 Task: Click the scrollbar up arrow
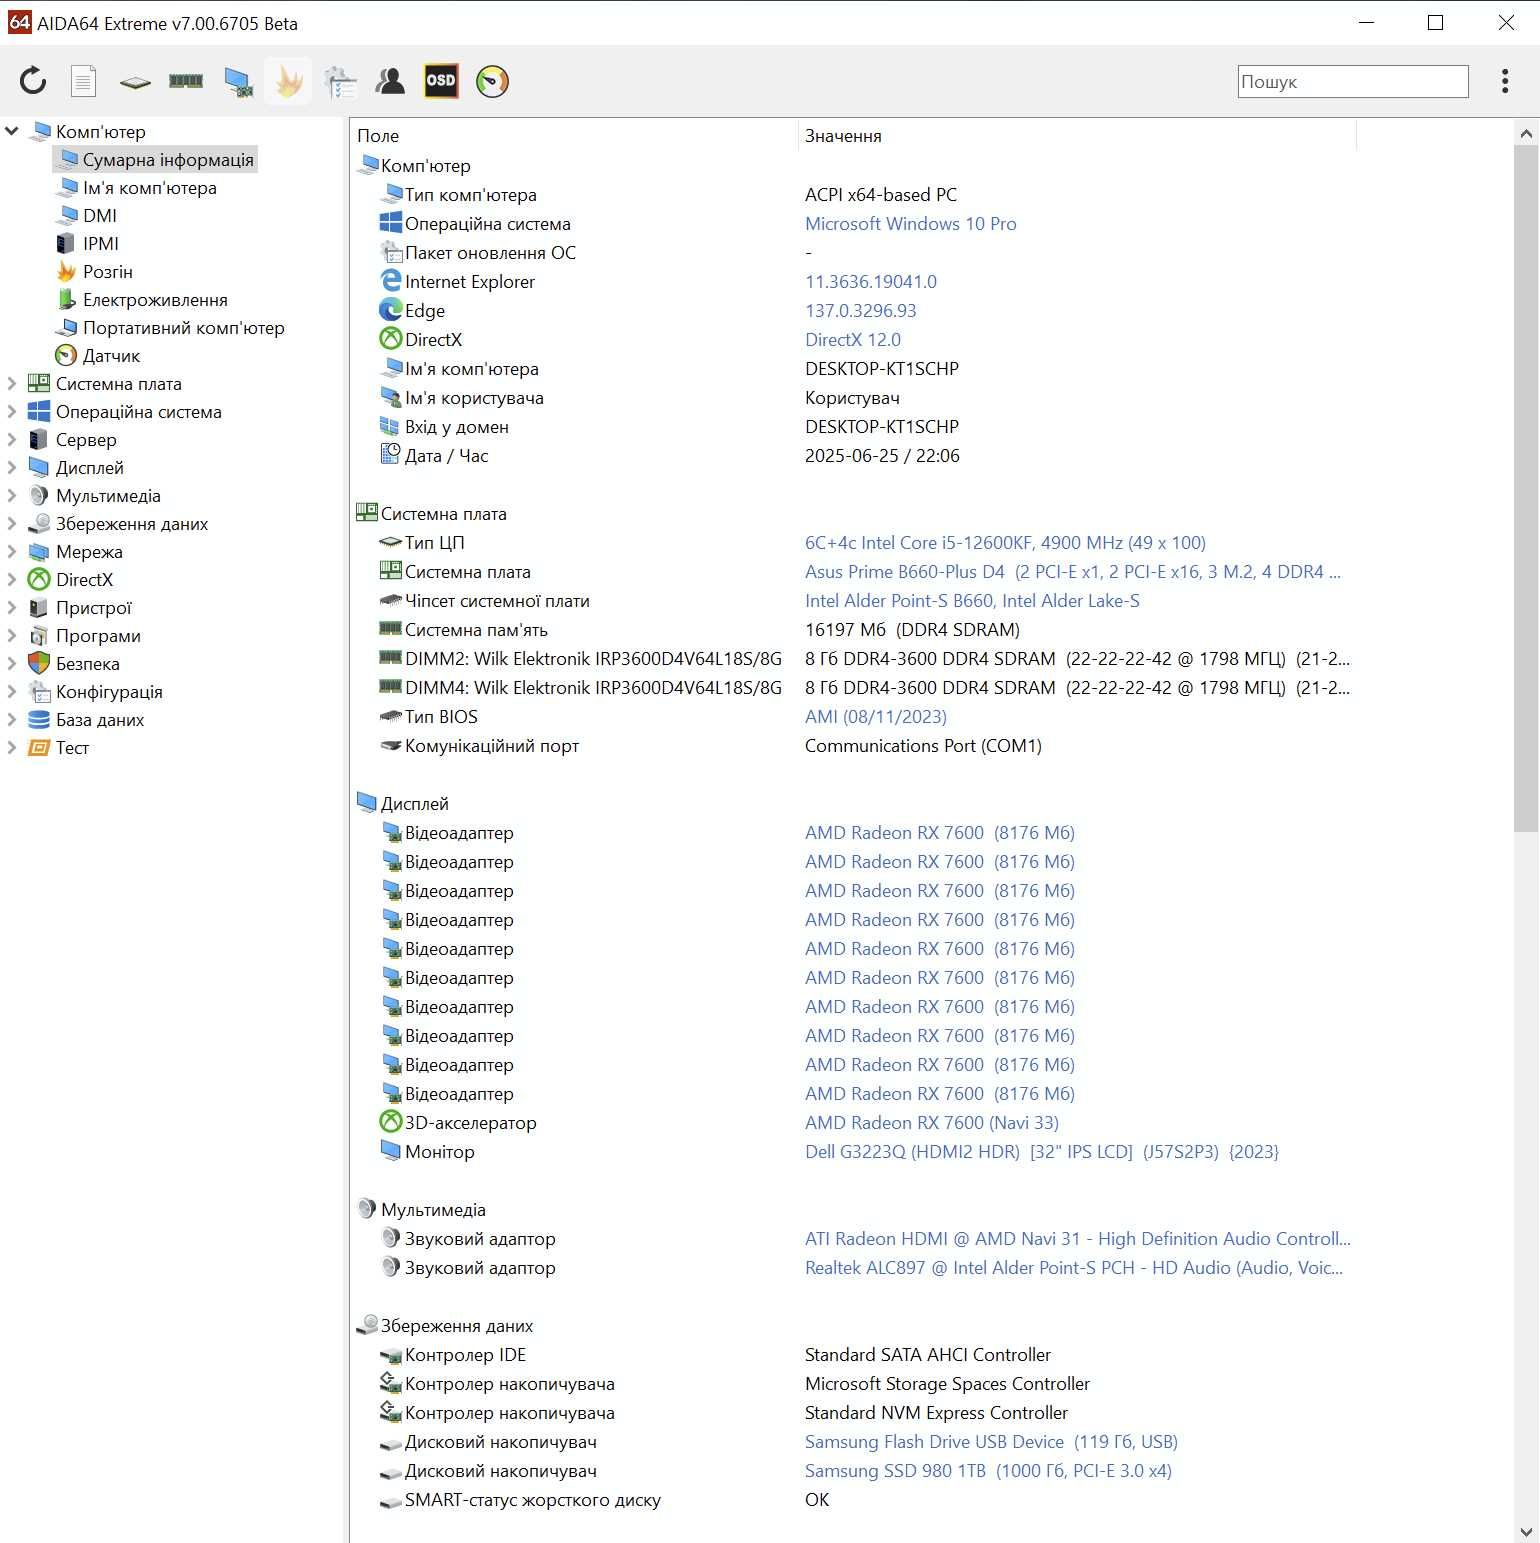point(1526,132)
